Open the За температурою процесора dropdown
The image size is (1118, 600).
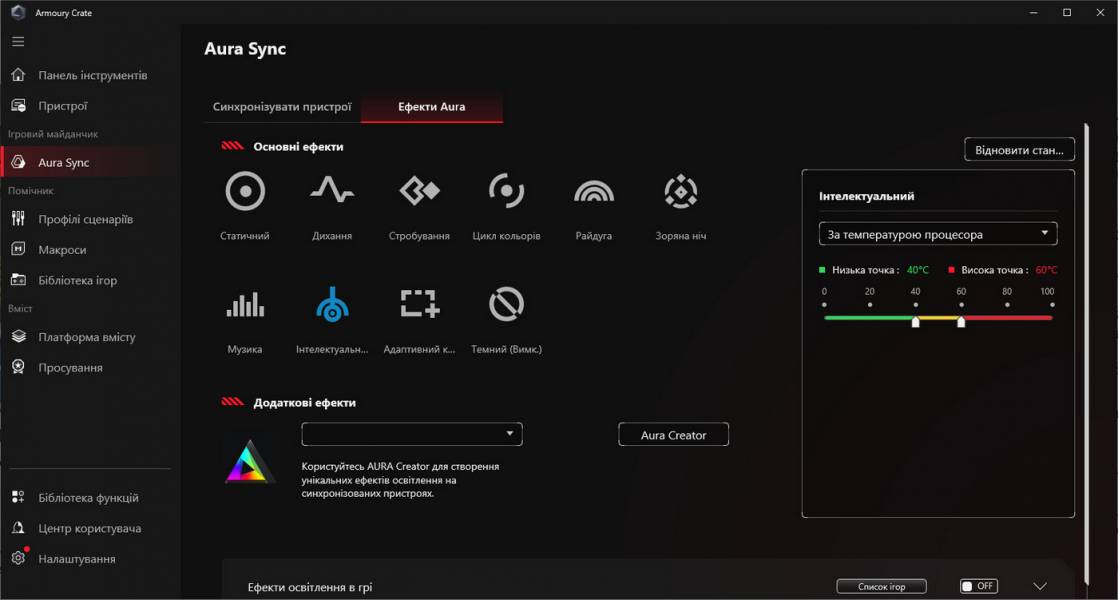936,233
